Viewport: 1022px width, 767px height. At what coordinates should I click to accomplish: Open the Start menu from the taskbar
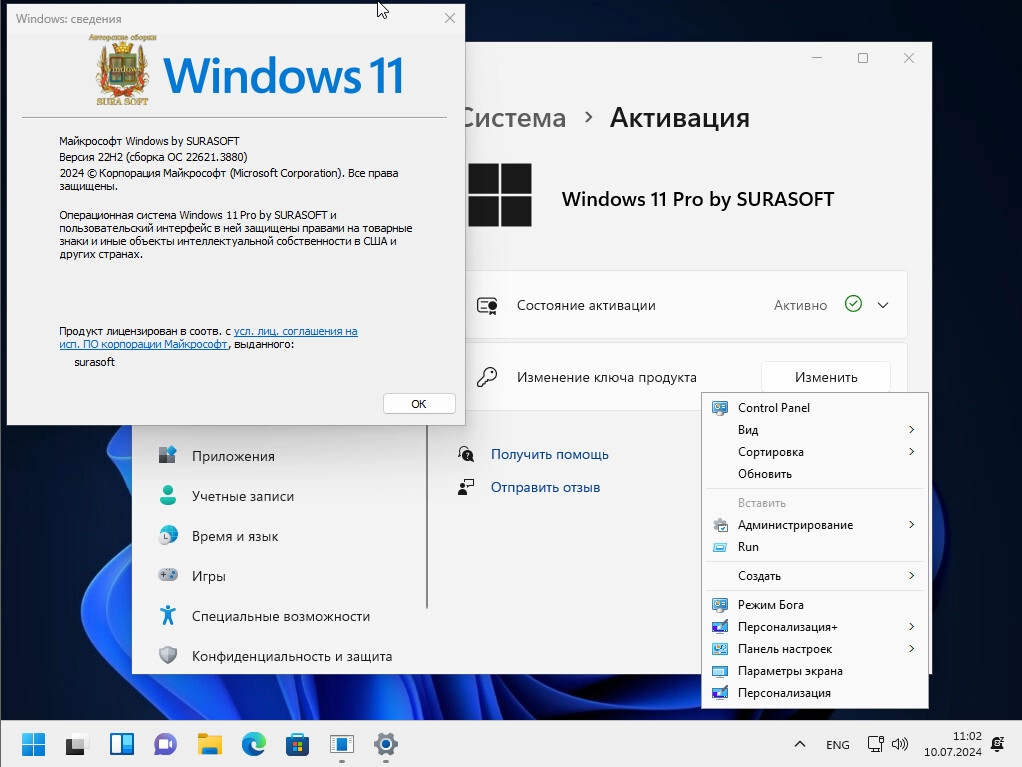pos(33,744)
